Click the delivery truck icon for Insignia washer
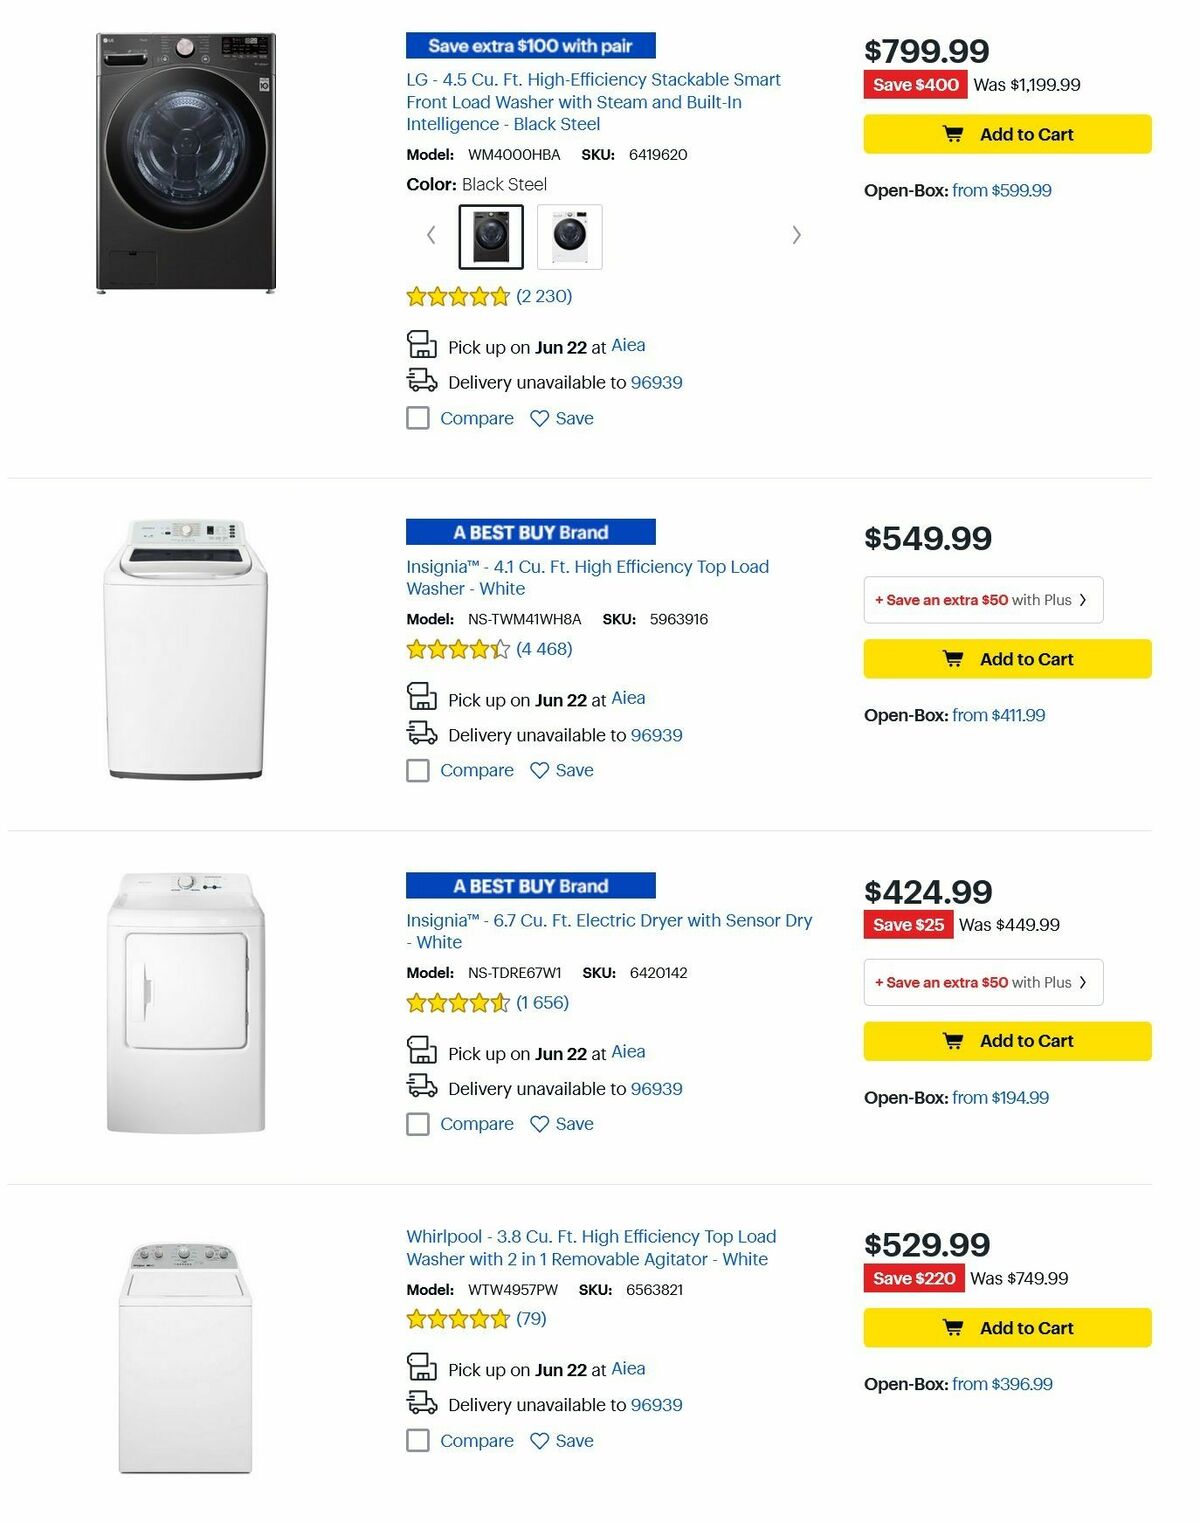This screenshot has height=1522, width=1200. click(421, 733)
